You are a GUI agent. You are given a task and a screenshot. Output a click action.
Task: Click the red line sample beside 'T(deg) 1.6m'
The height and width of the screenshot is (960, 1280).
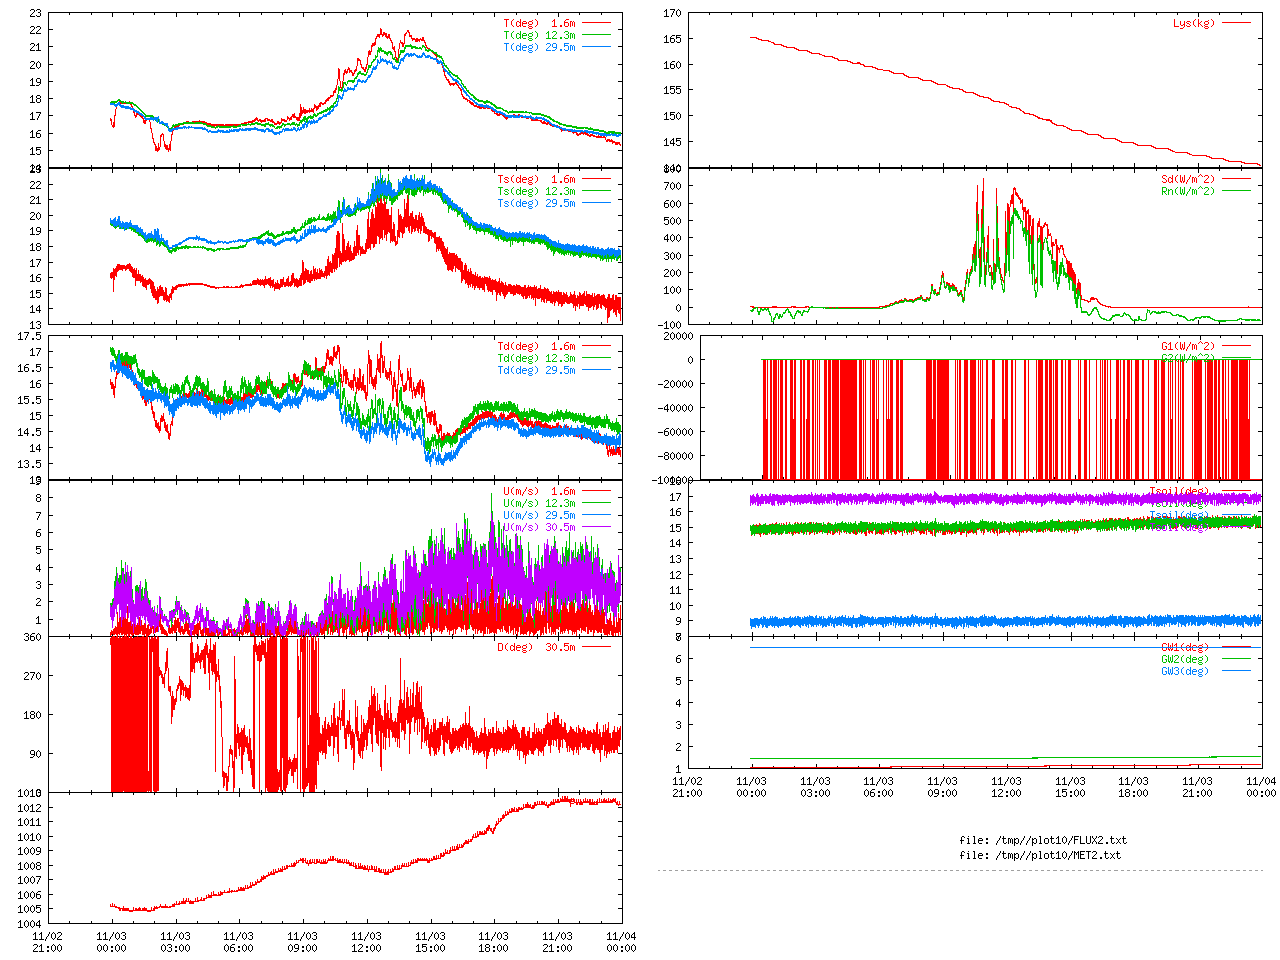point(597,22)
